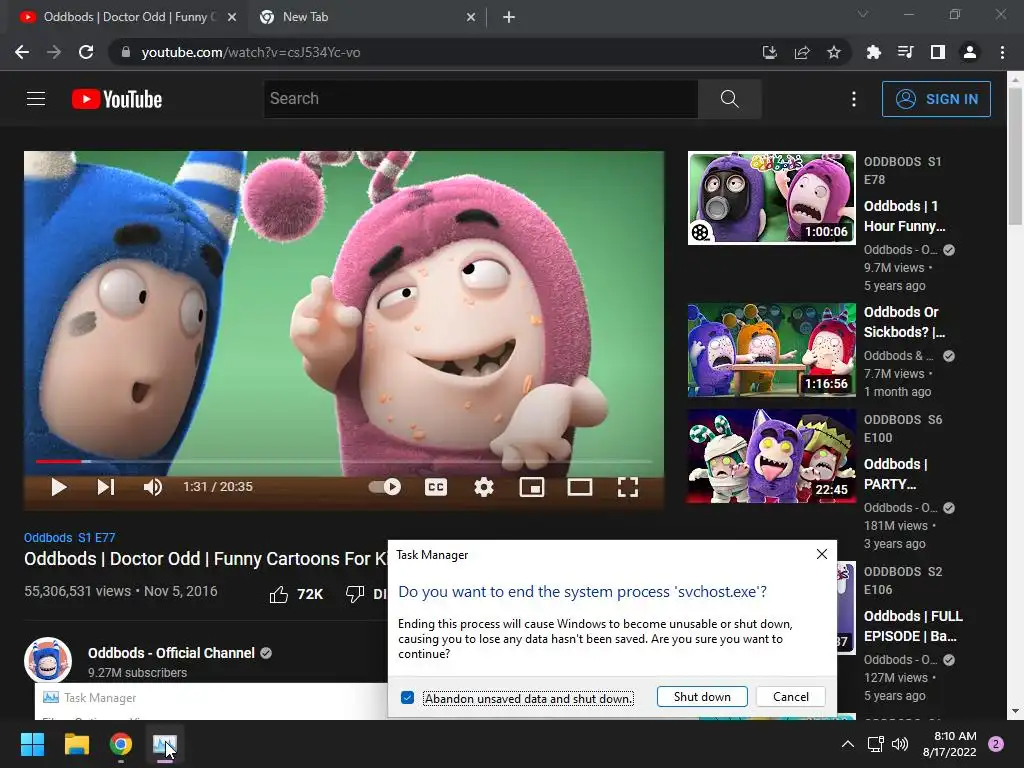Screen dimensions: 1024x768
Task: Open Oddbods 1 Hour Funny thumbnail
Action: pos(771,198)
